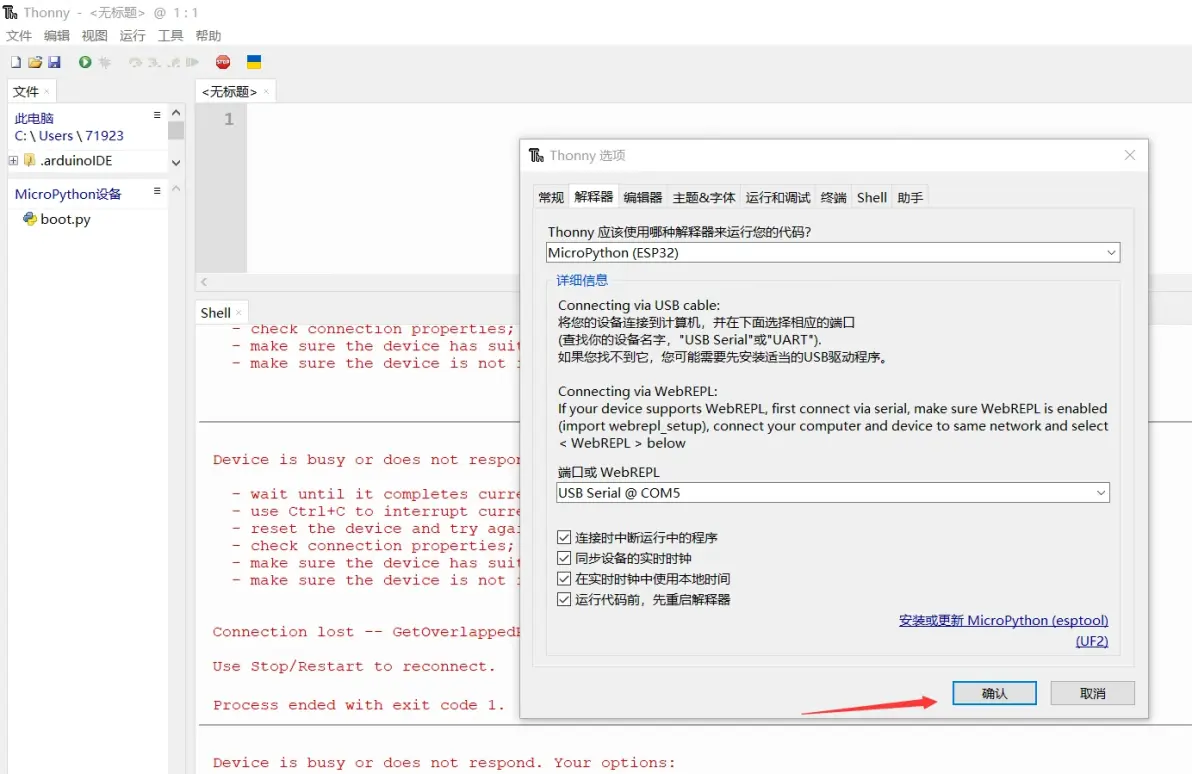Stop the backend with the red STOP icon

point(223,62)
